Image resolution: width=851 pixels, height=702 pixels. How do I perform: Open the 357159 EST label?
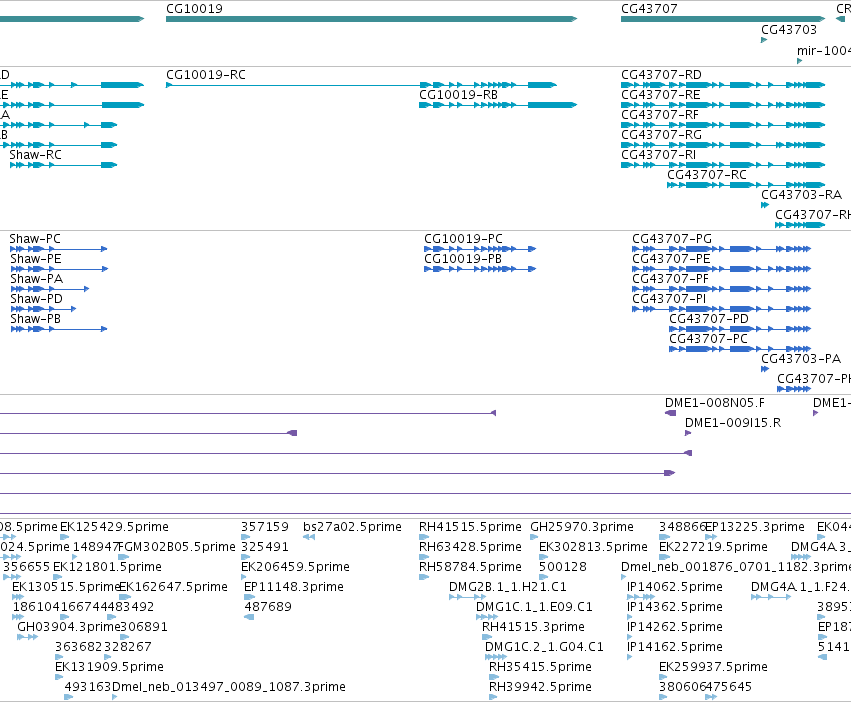(265, 527)
